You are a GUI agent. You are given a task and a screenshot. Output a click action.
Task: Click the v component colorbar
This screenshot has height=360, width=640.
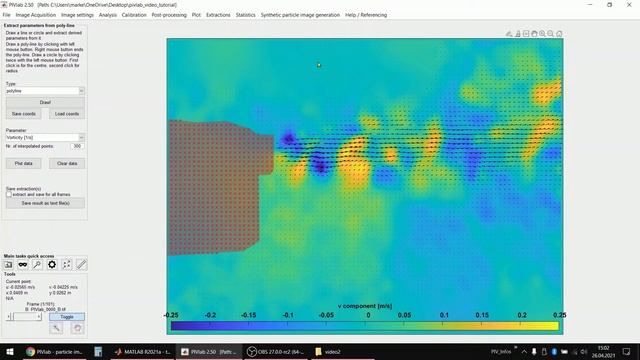pos(364,326)
